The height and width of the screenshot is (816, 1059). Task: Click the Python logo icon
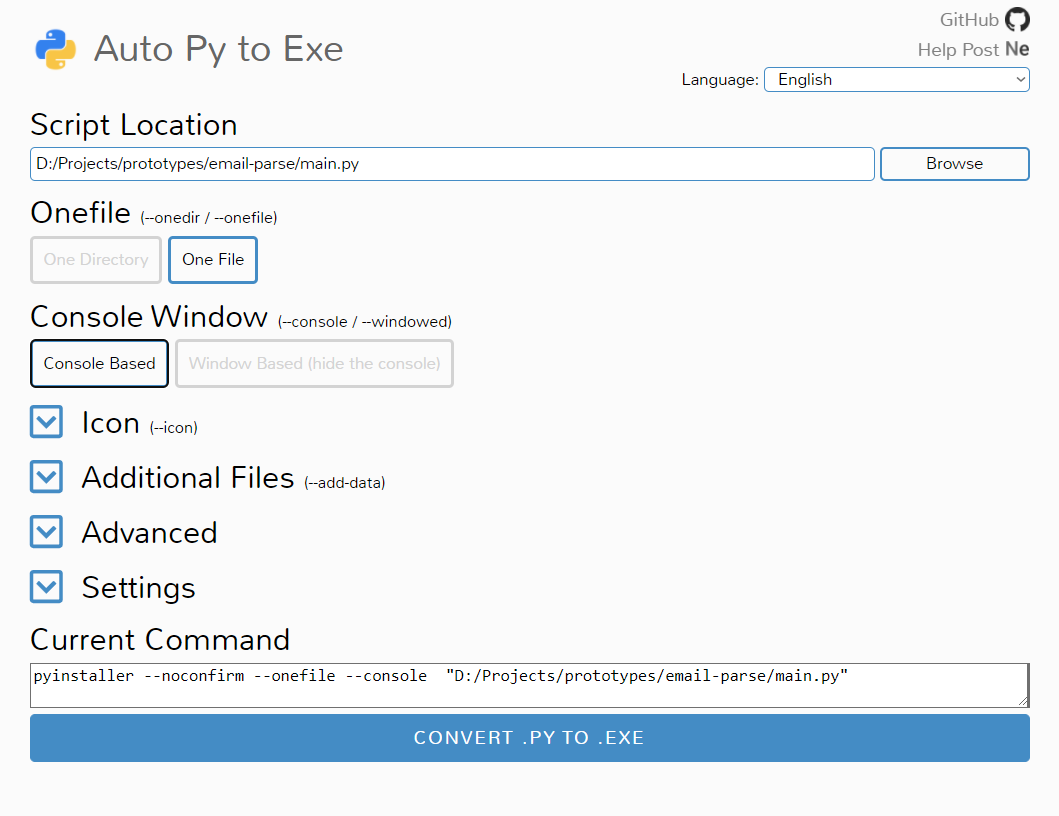[55, 49]
